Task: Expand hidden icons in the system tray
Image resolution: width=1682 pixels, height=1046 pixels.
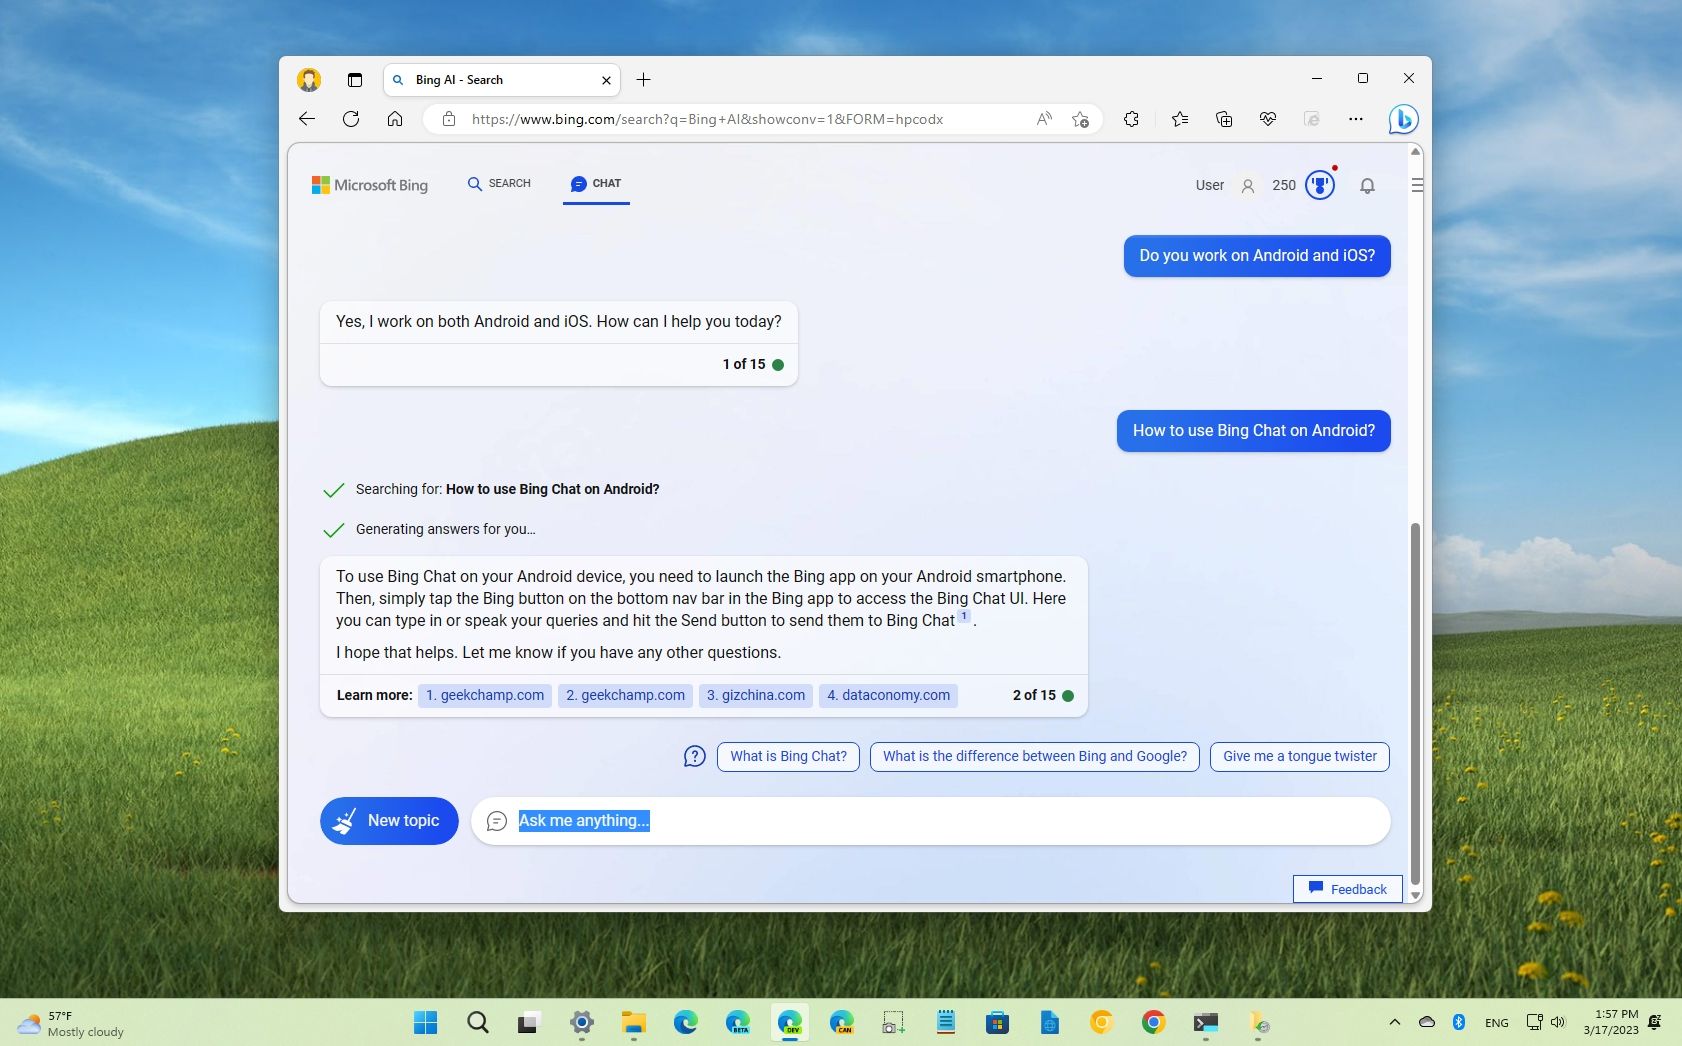Action: [1394, 1022]
